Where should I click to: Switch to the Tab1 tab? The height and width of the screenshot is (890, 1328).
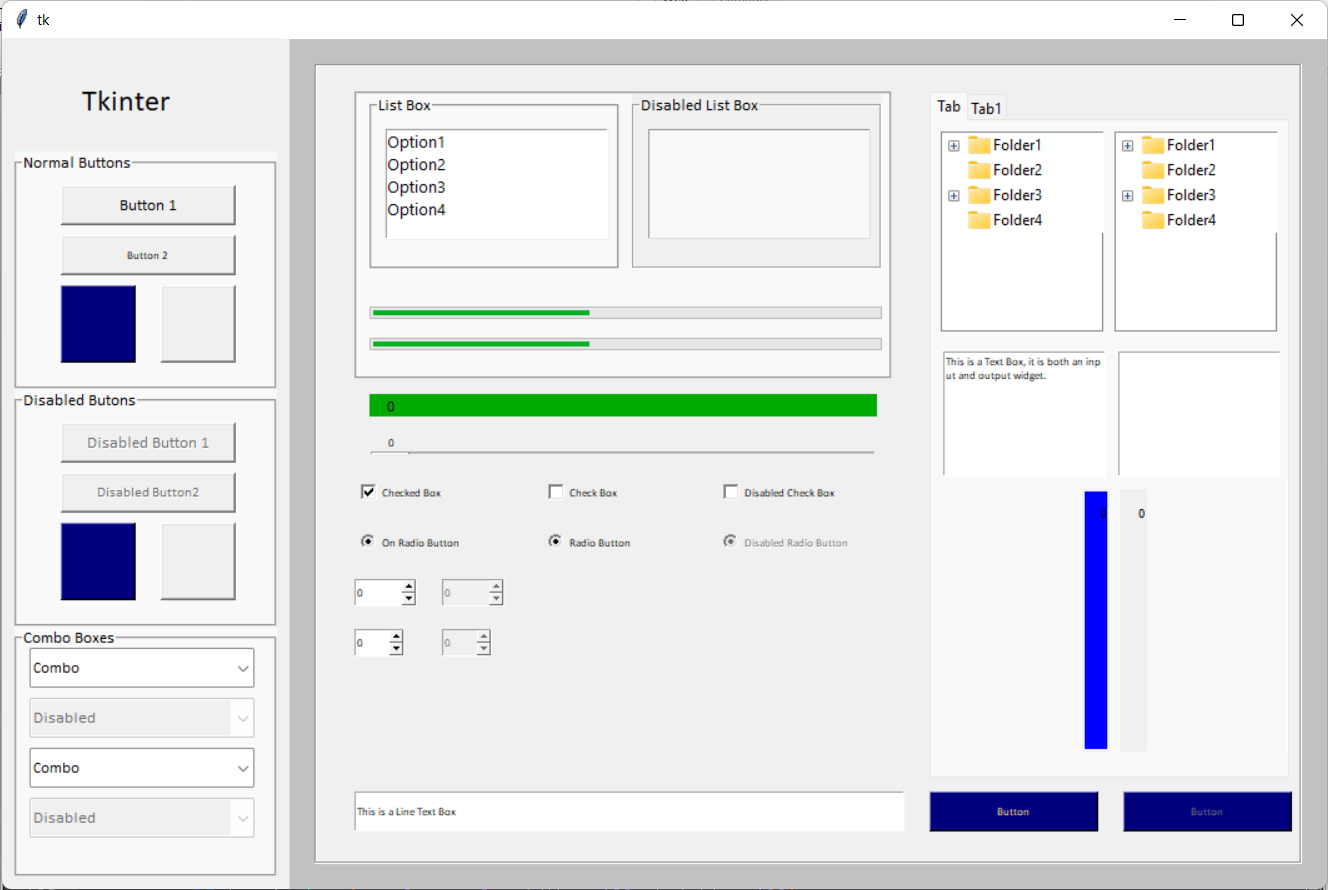pos(986,107)
